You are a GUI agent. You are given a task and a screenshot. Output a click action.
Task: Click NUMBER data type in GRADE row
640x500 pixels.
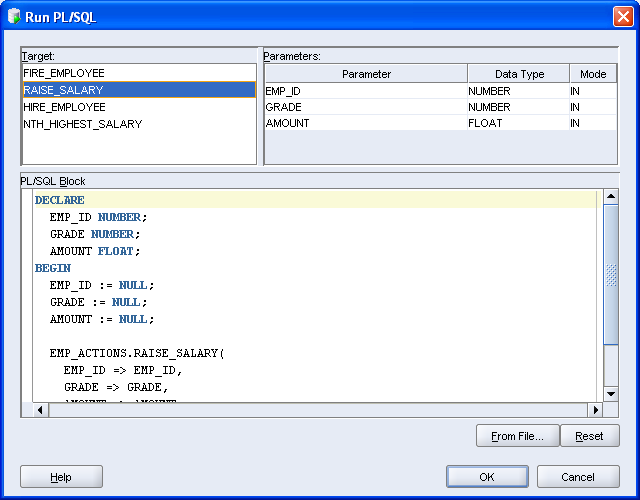point(518,107)
